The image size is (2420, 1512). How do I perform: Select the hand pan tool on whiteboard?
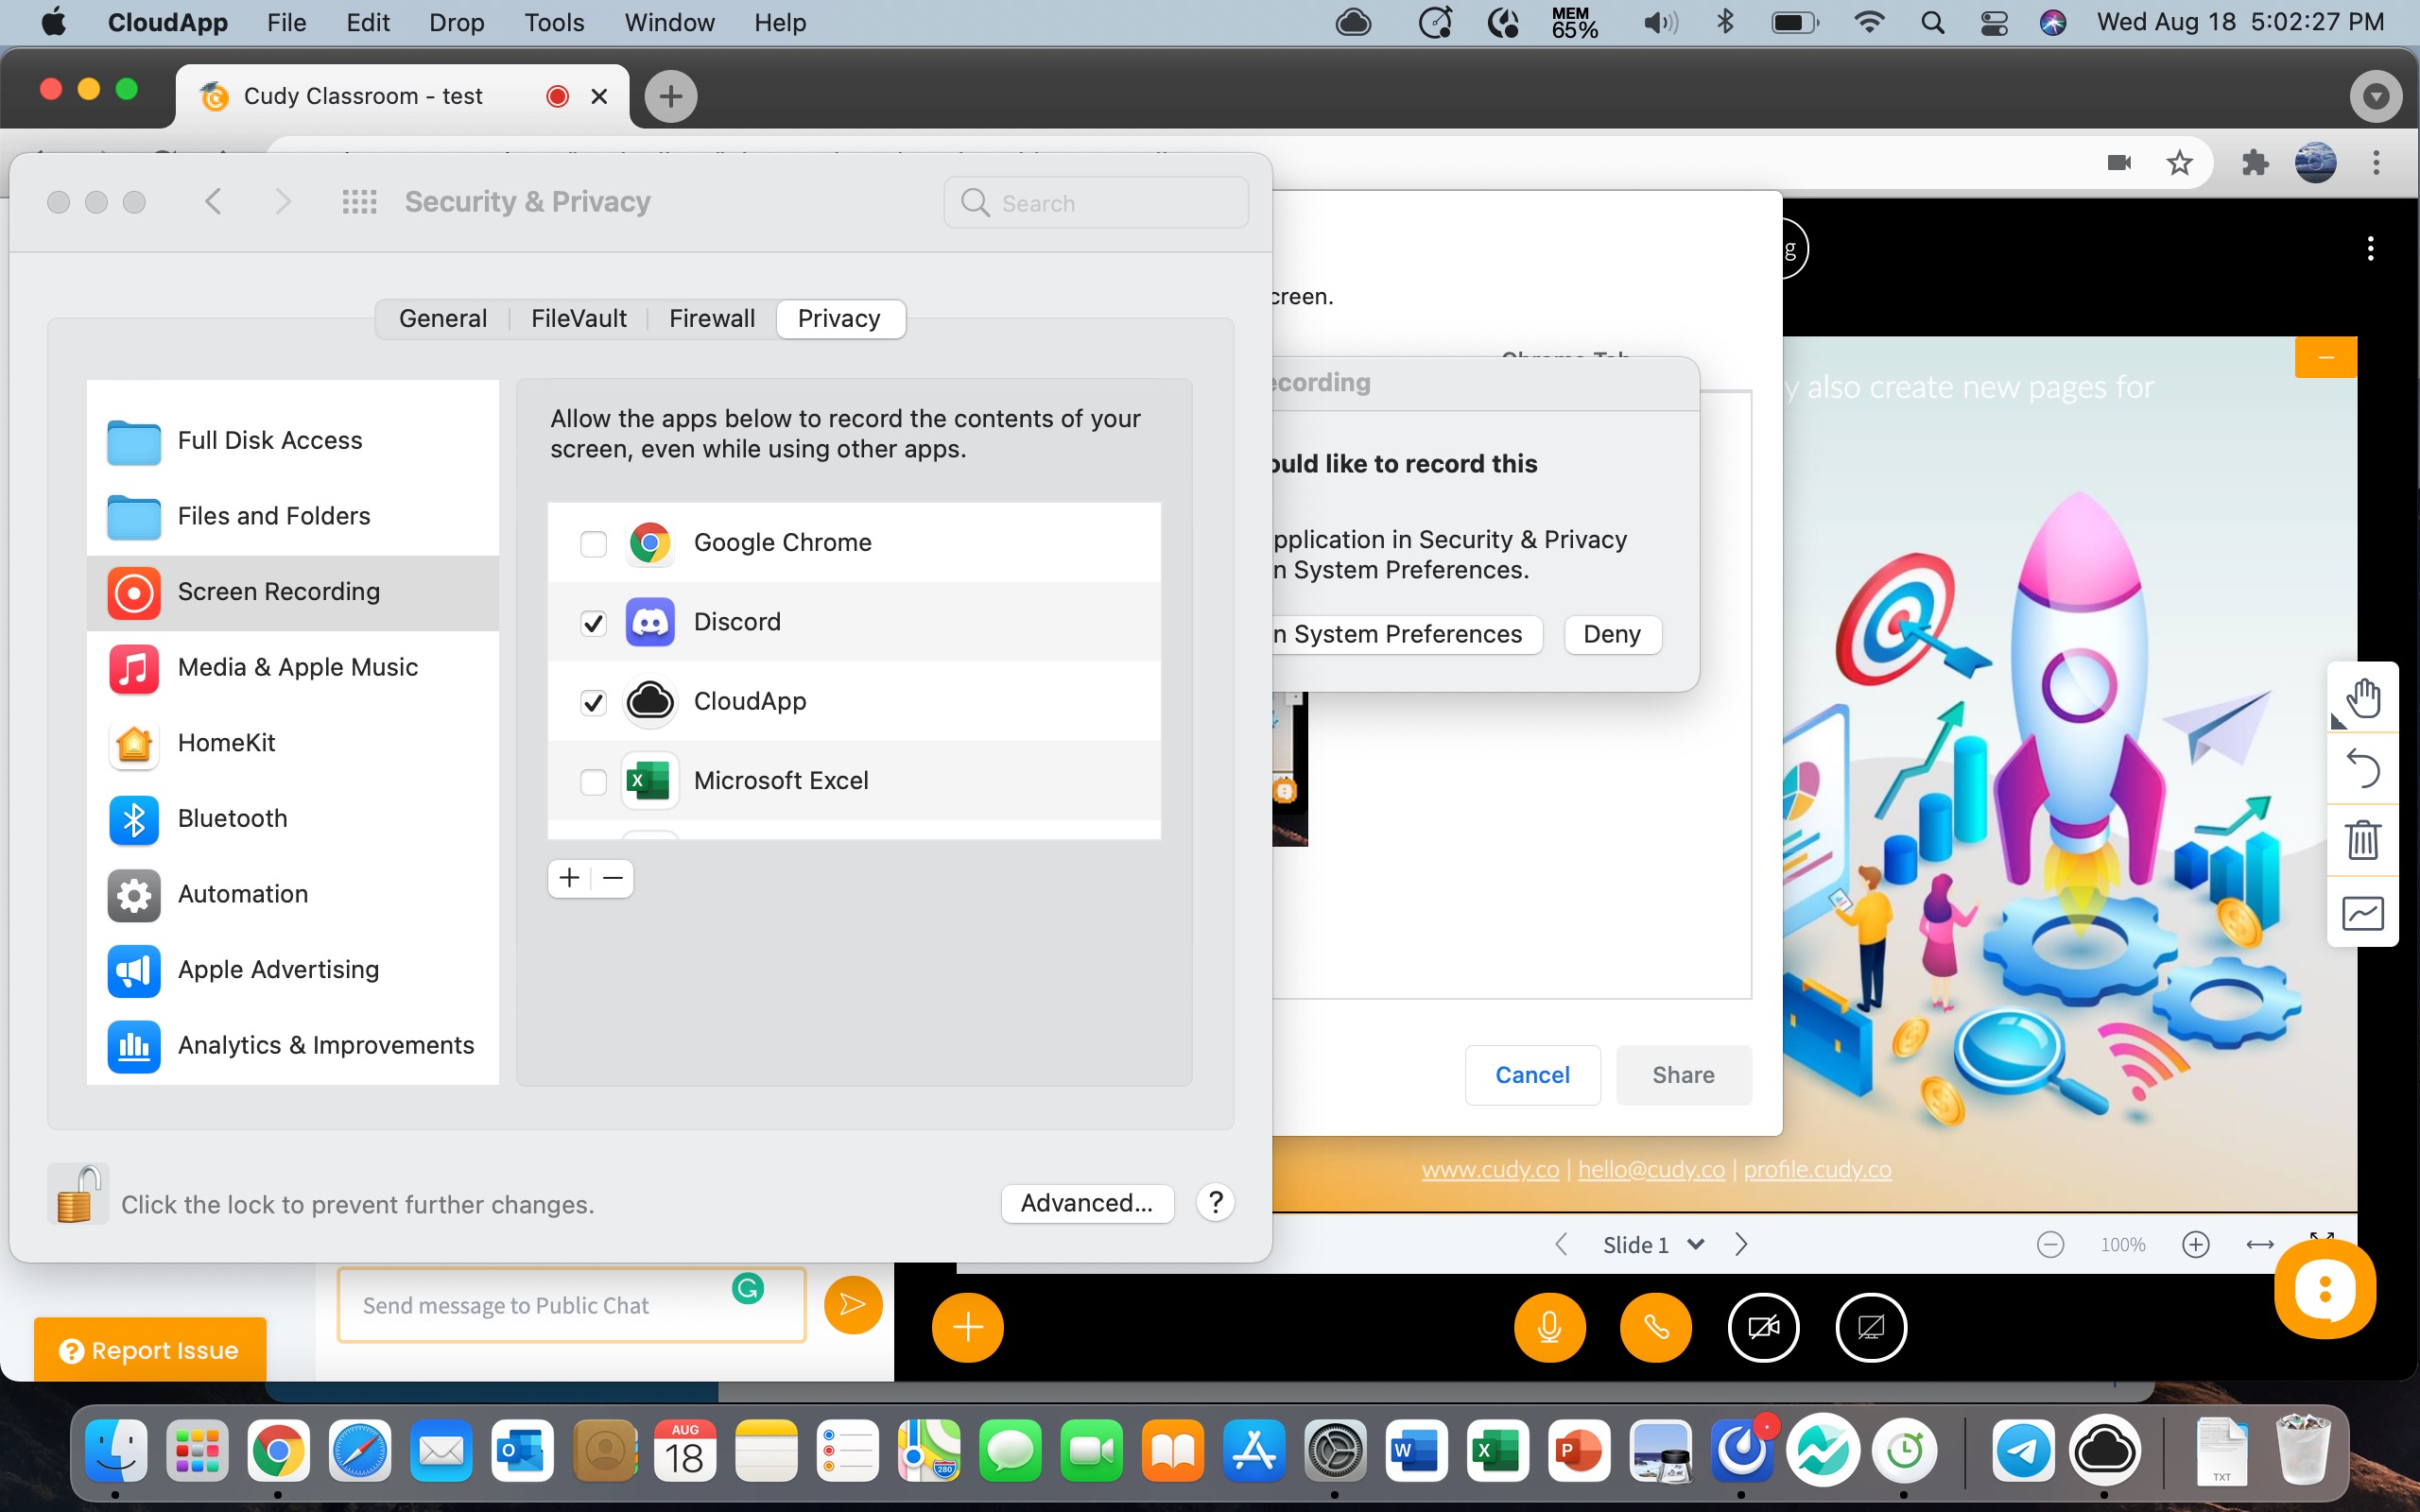pyautogui.click(x=2362, y=698)
